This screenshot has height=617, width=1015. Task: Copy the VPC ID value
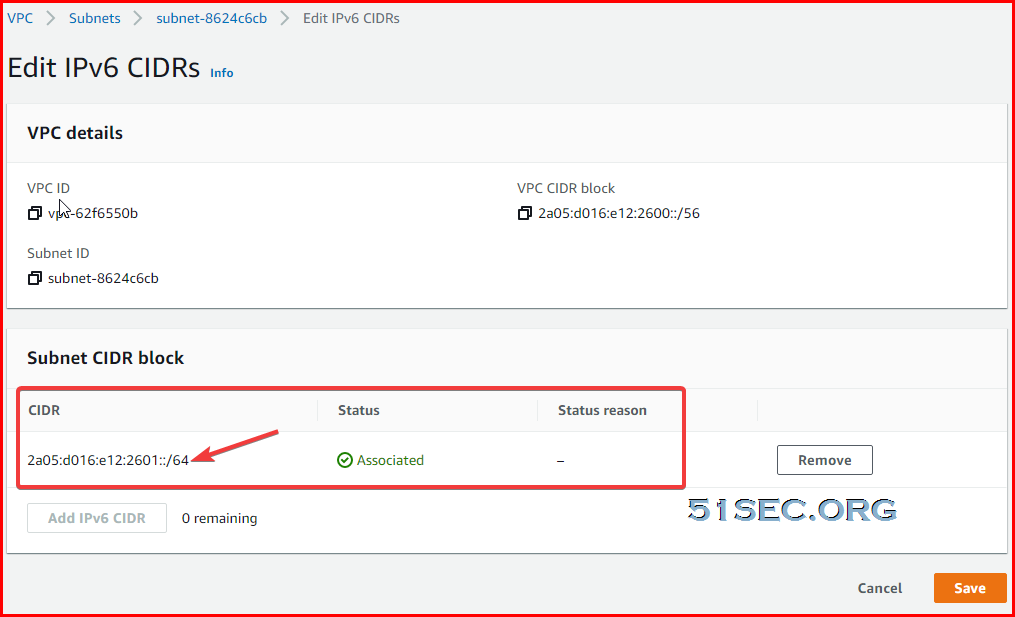pos(34,213)
